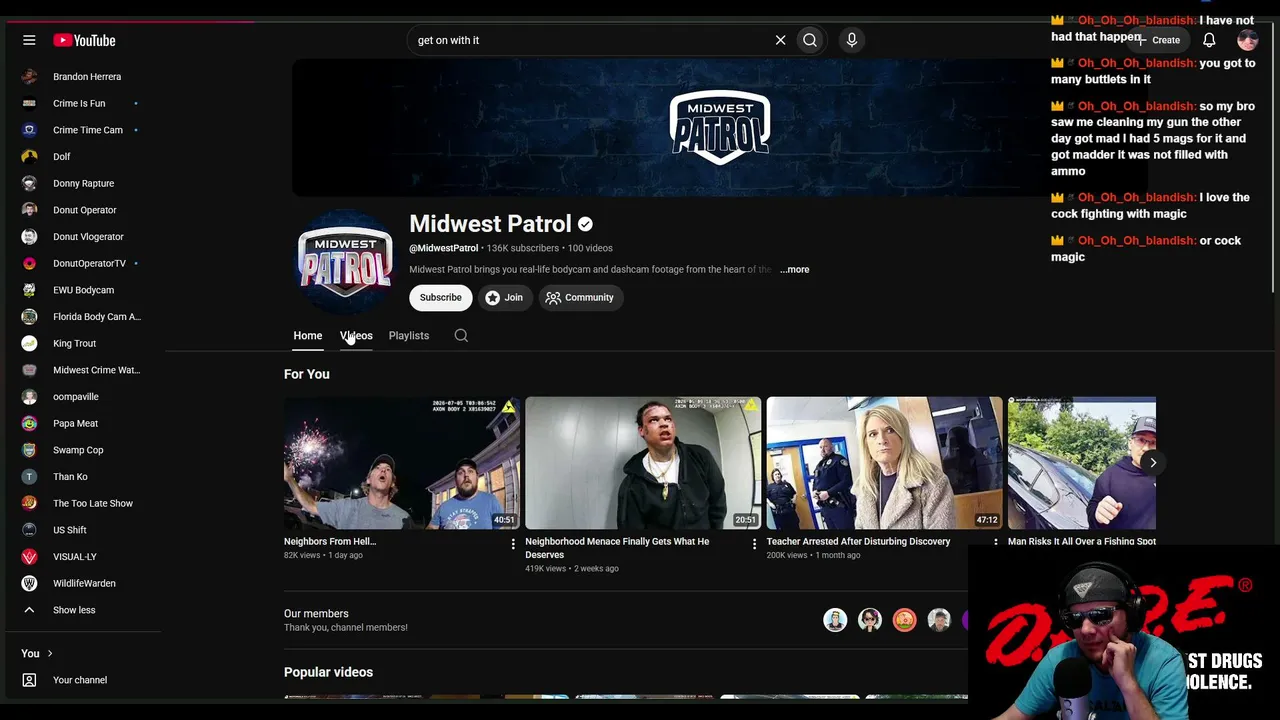
Task: Subscribe to Midwest Patrol
Action: pyautogui.click(x=440, y=297)
